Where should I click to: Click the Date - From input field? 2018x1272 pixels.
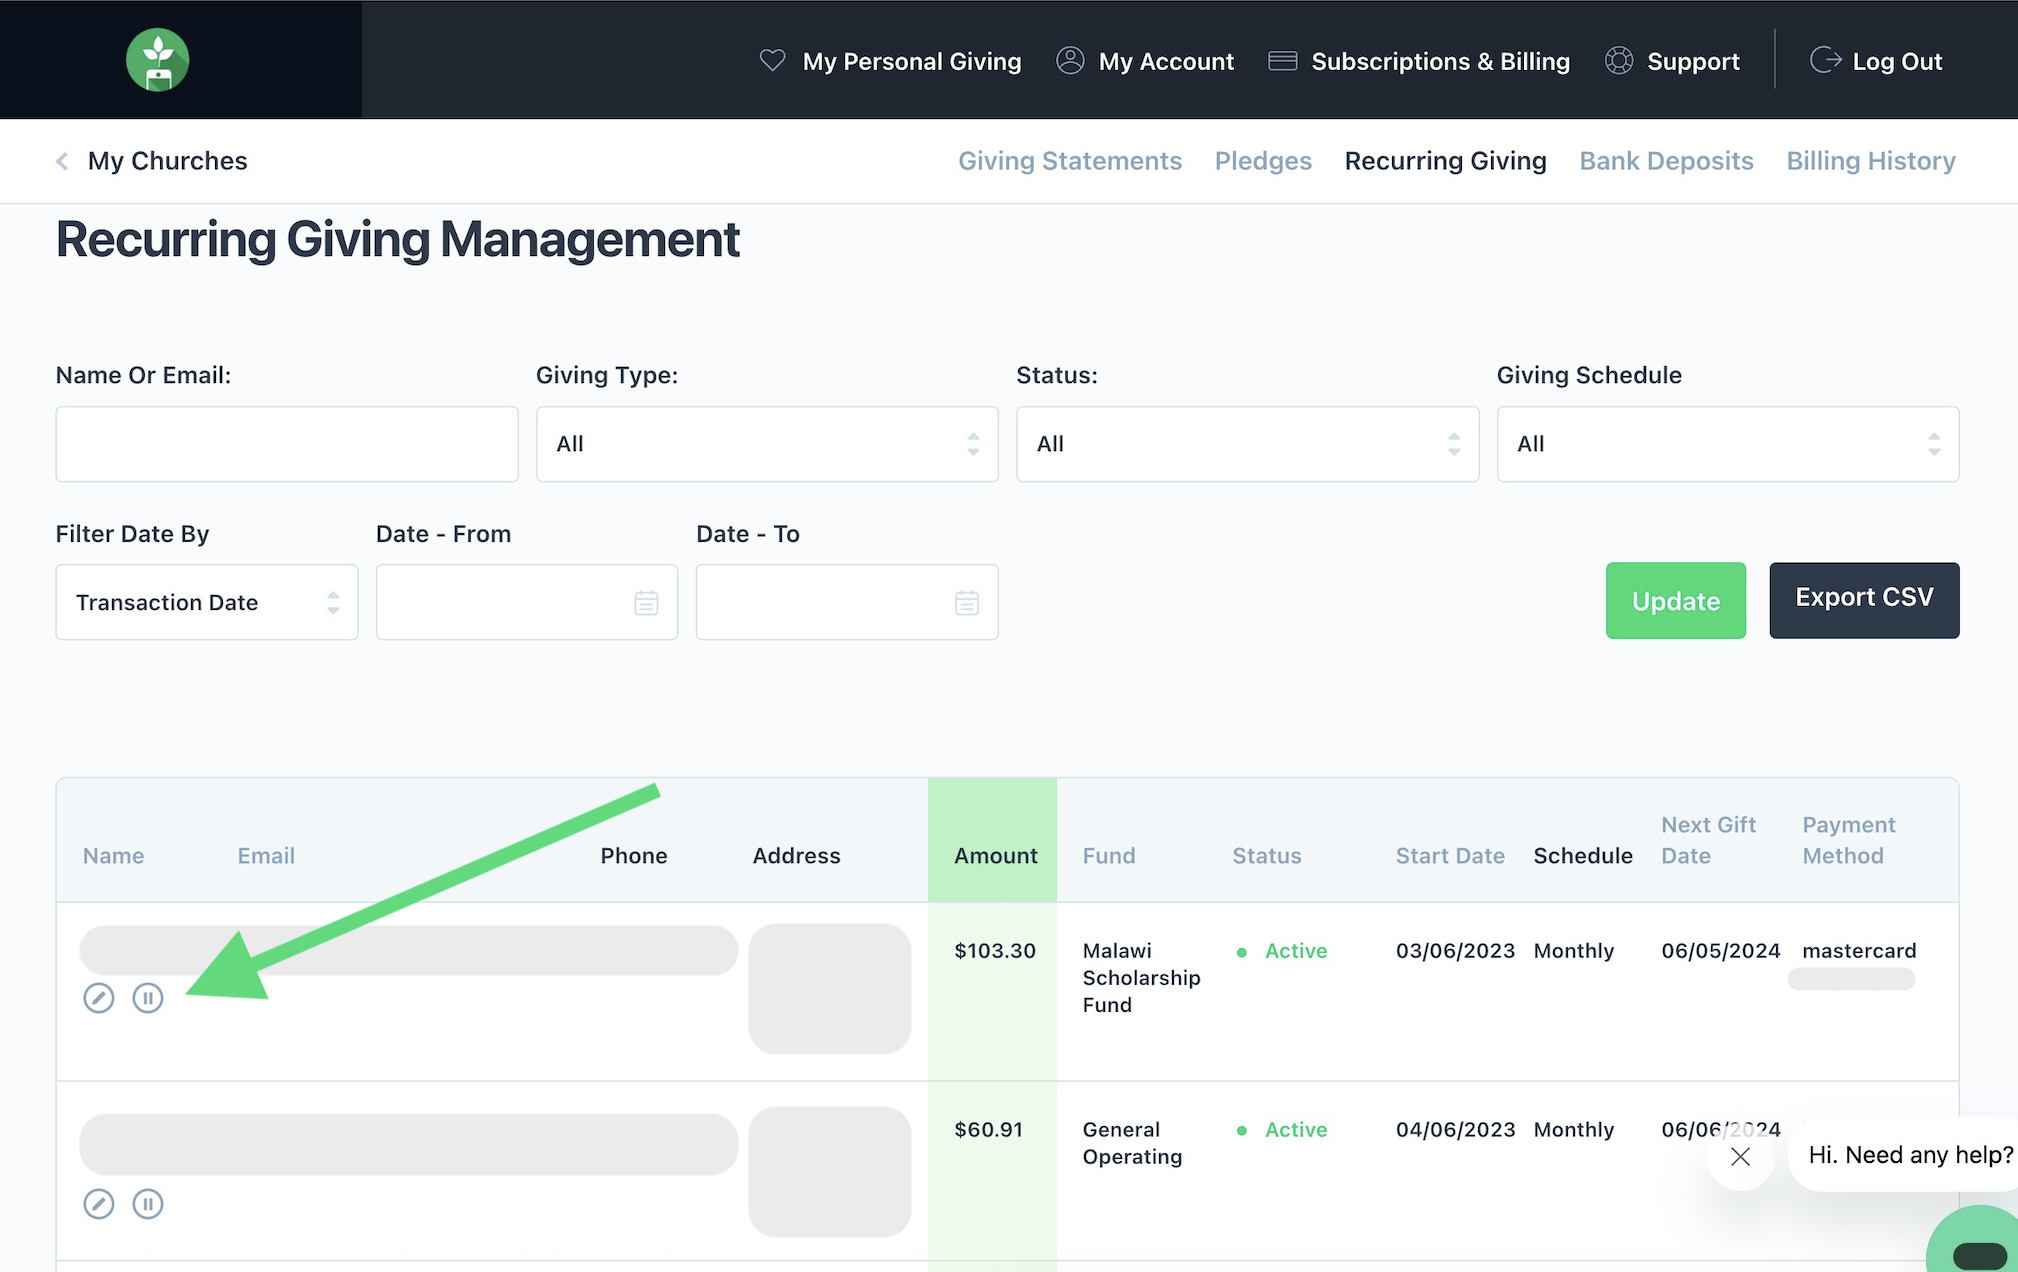click(x=527, y=602)
